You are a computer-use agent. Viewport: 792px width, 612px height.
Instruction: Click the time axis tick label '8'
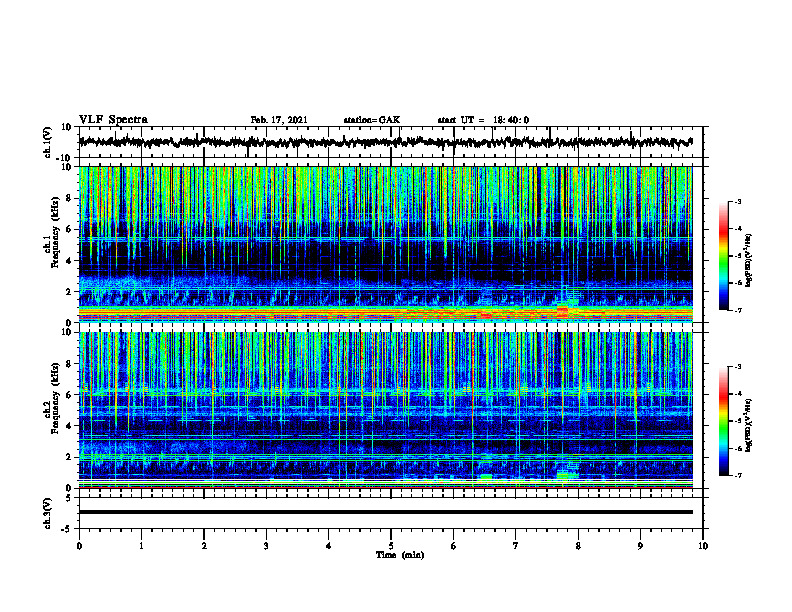[x=578, y=546]
